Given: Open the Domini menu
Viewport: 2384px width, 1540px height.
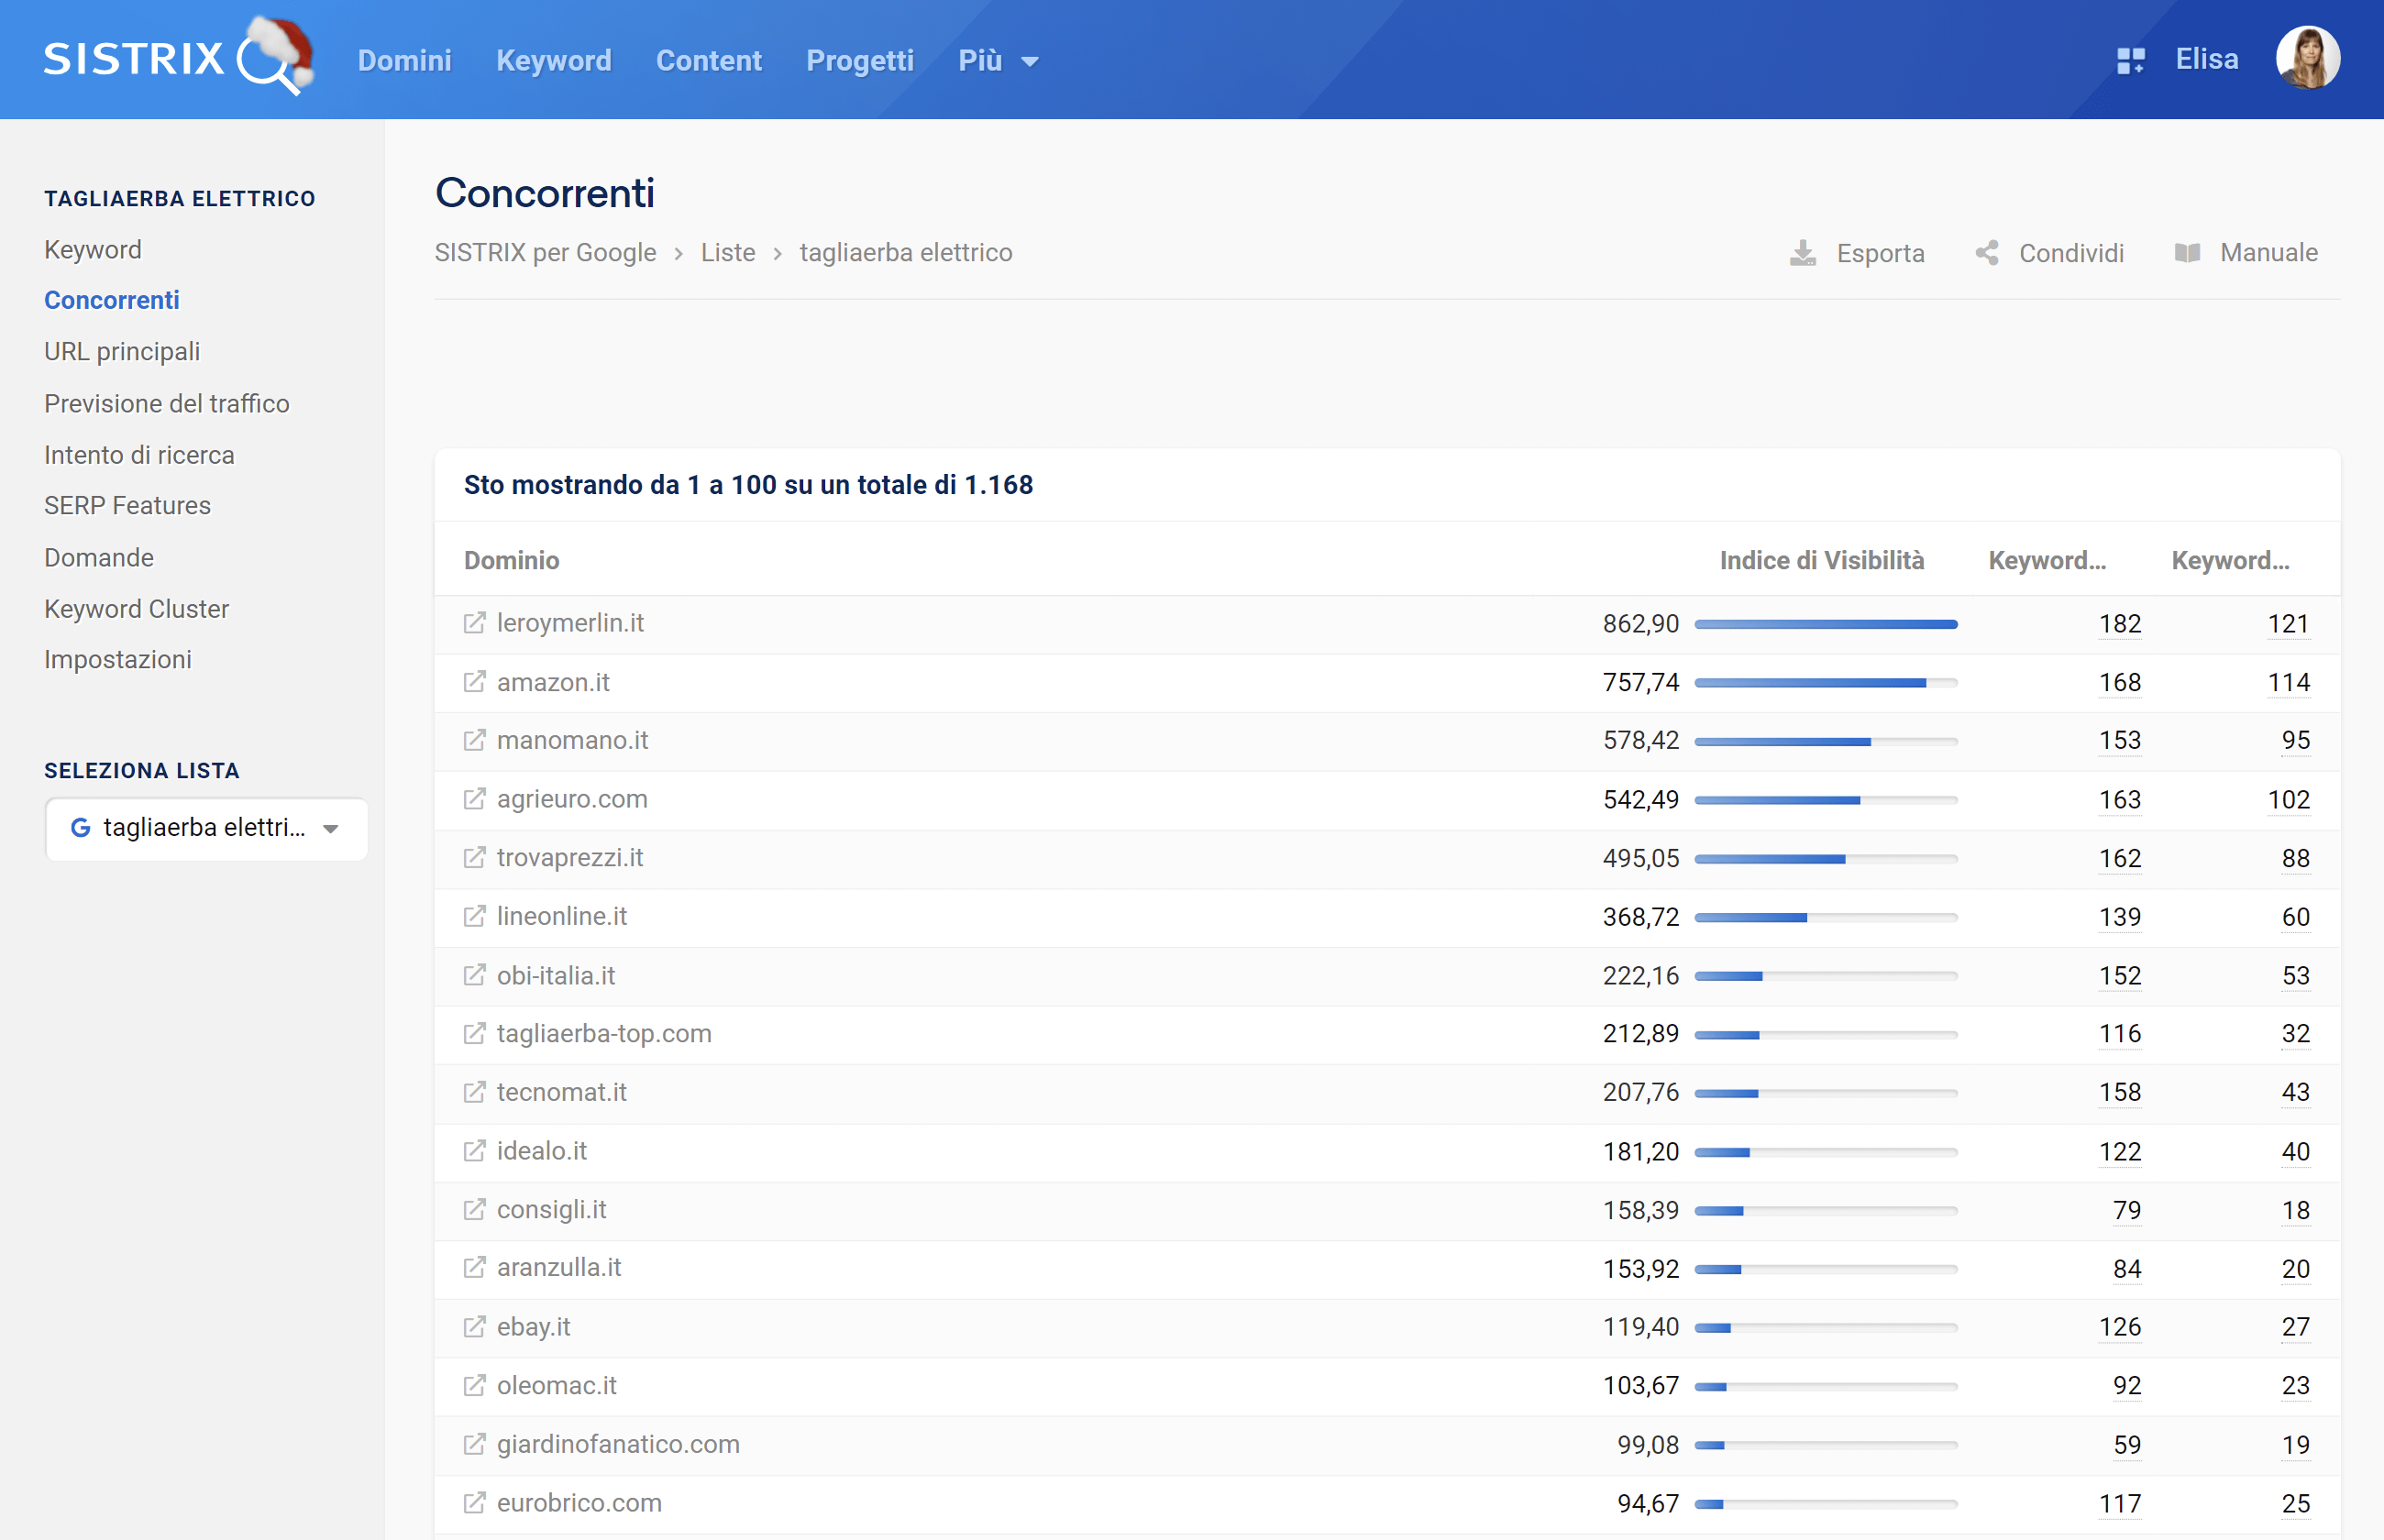Looking at the screenshot, I should tap(405, 61).
